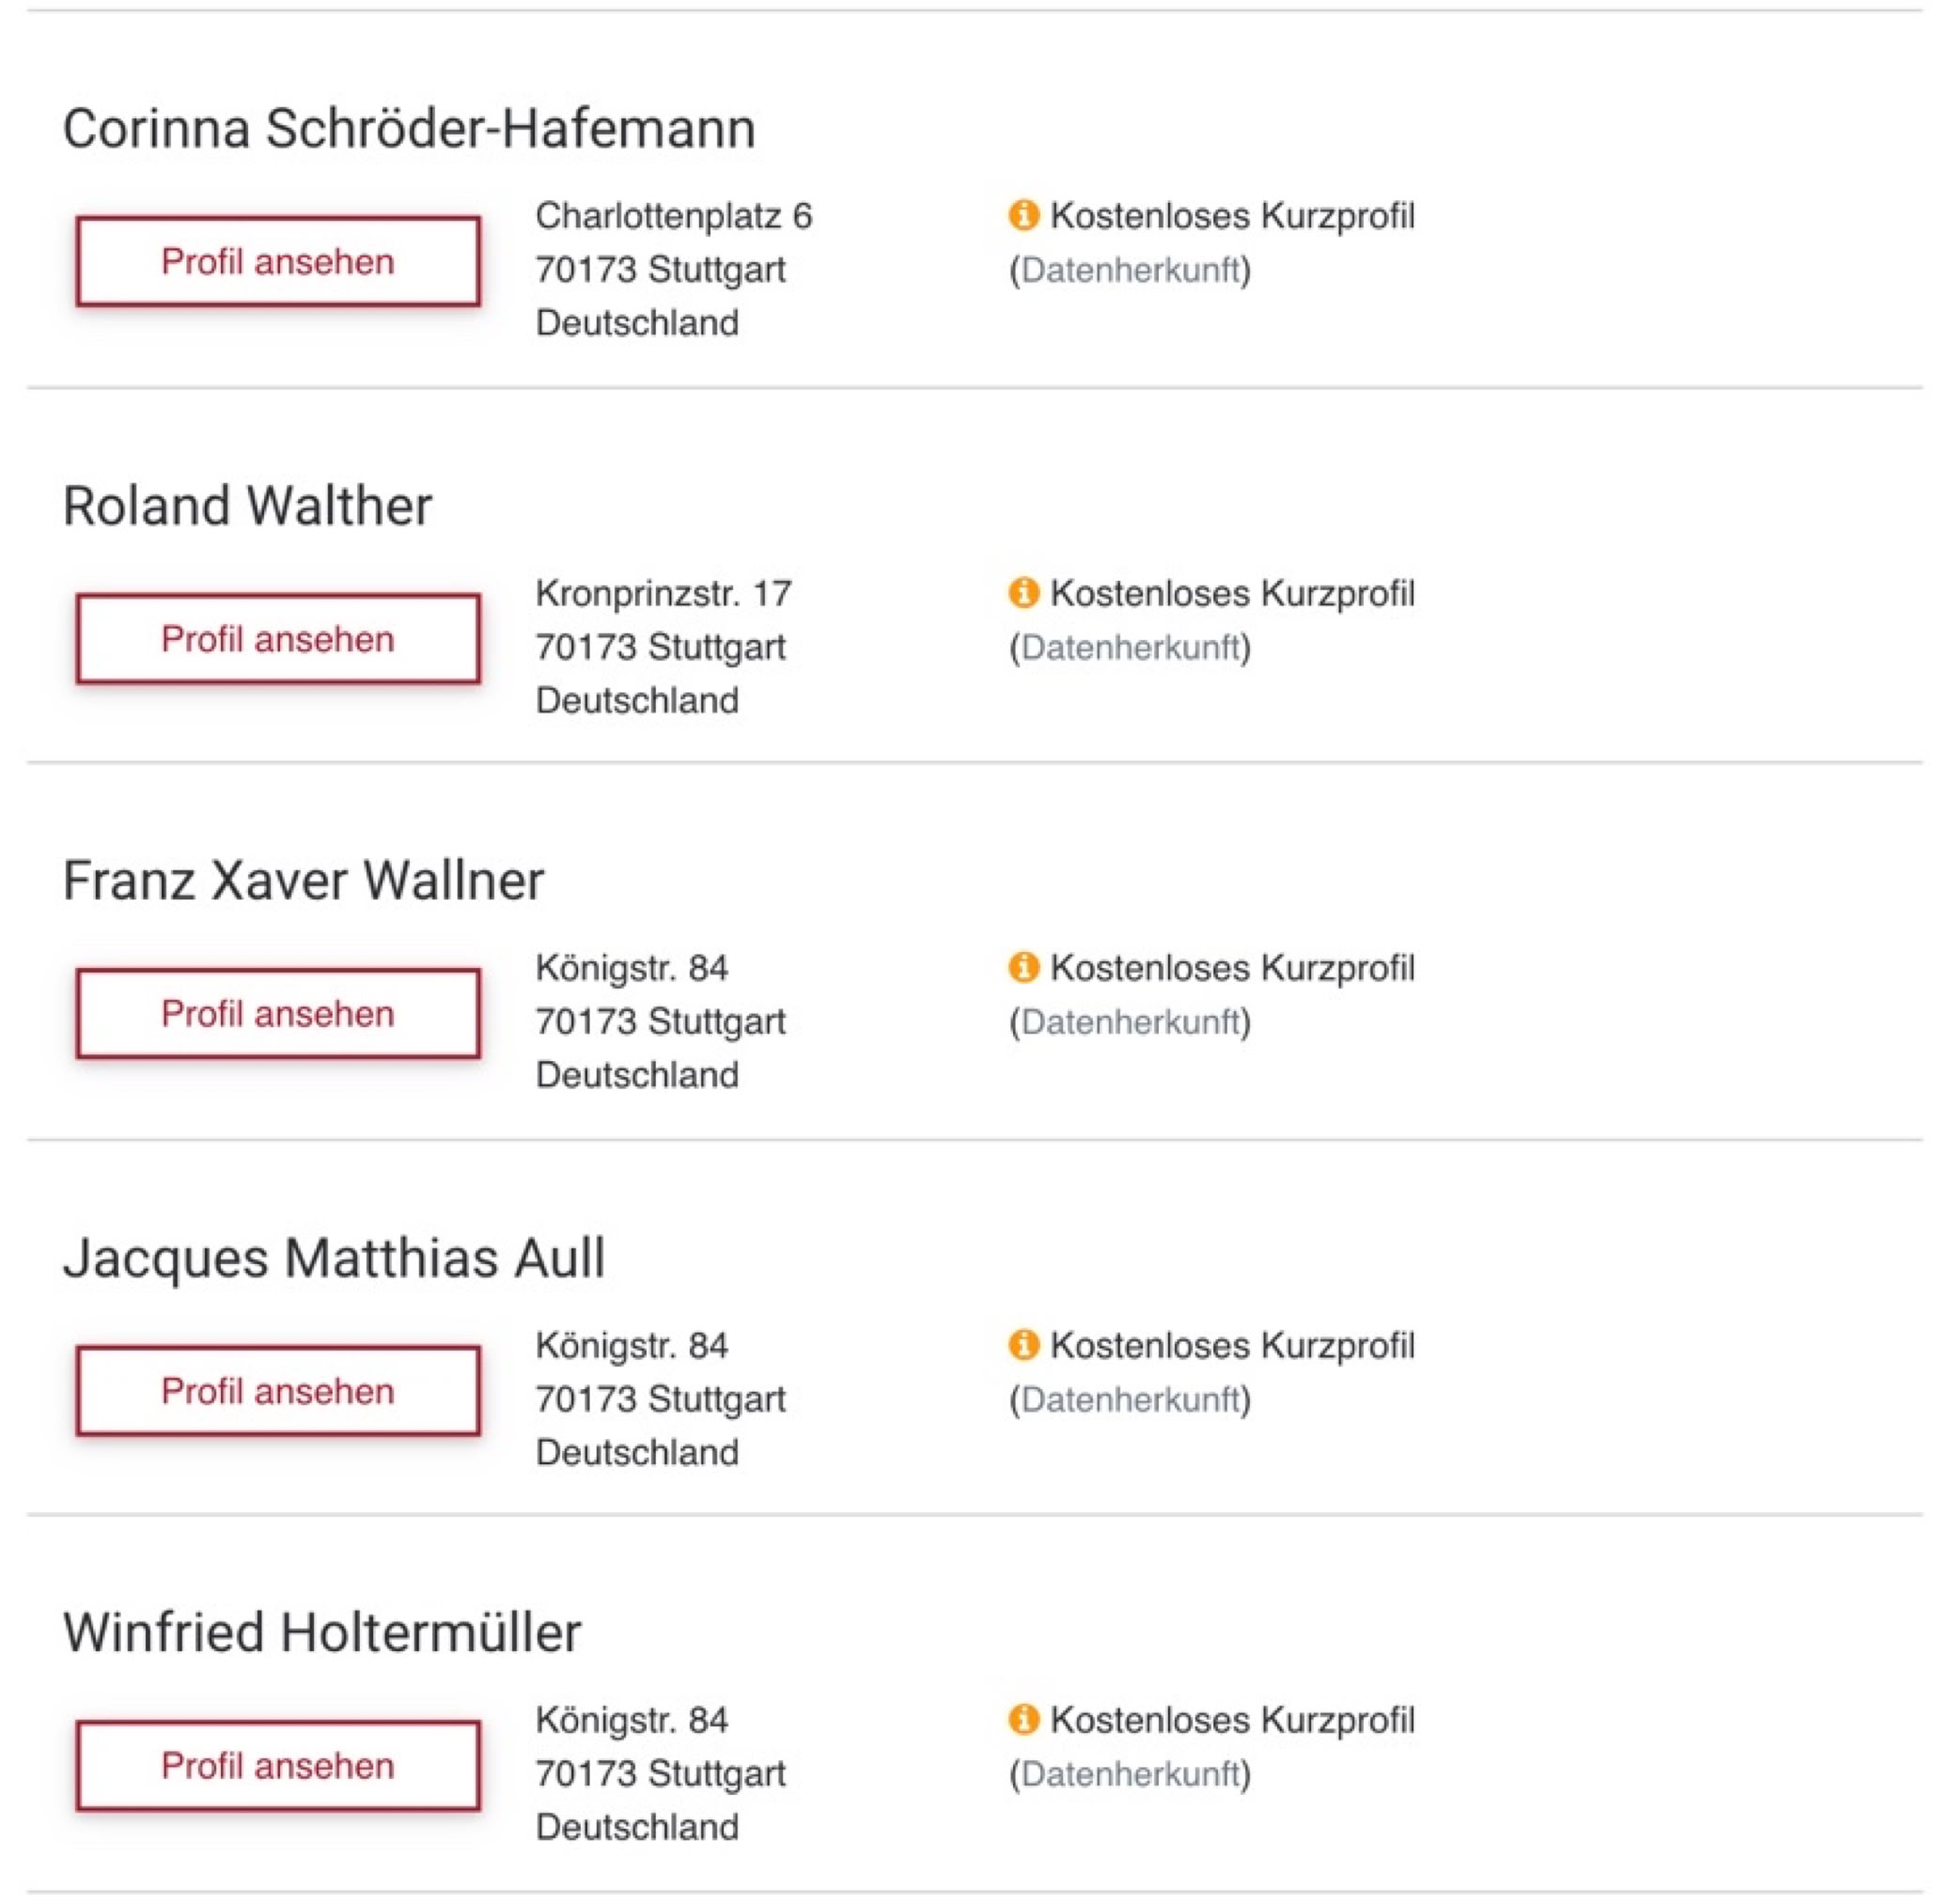Follow Datenherkunft link under Roland Walther
This screenshot has height=1904, width=1951.
click(1130, 647)
